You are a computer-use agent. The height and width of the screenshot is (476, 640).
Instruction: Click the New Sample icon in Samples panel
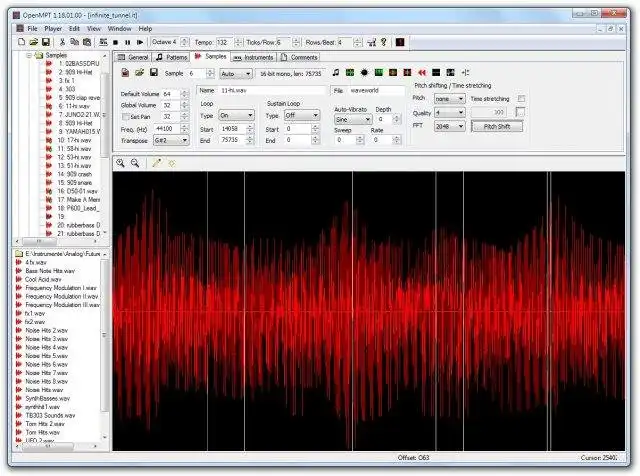point(125,73)
